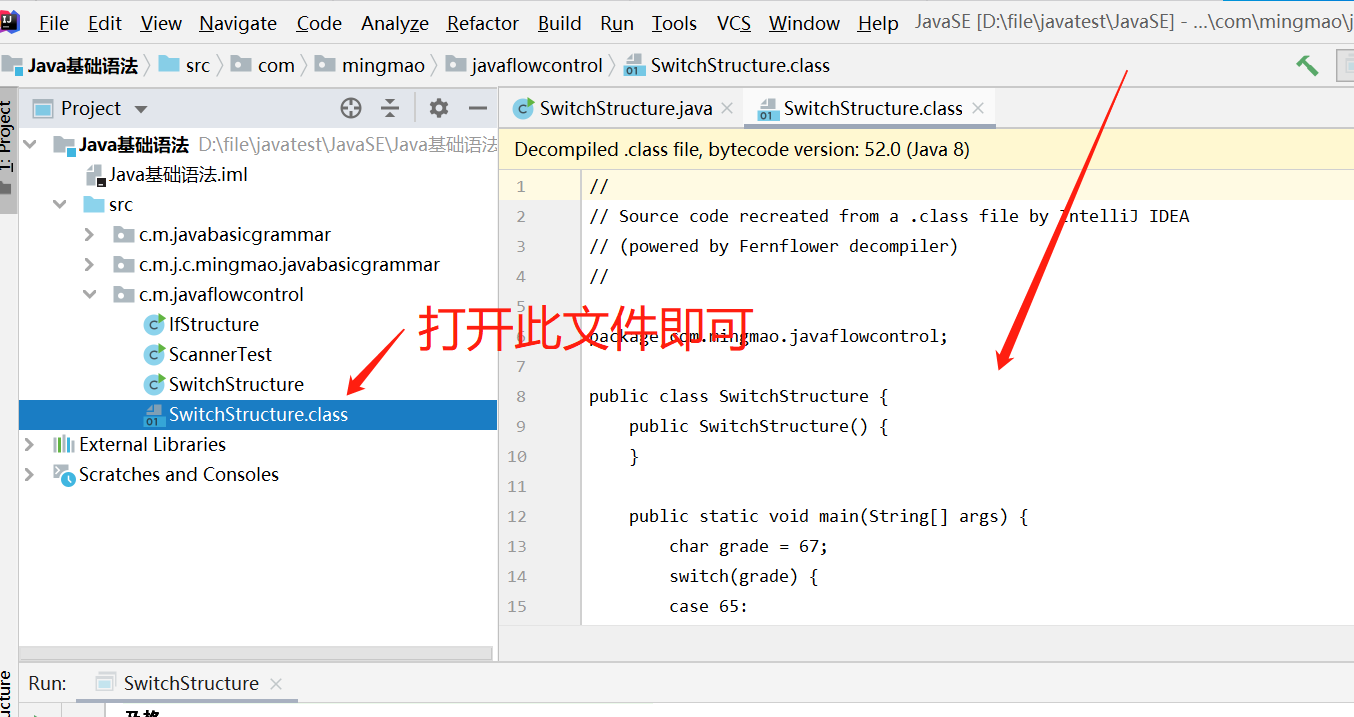
Task: Expand the c.m.javabasicgrammar package
Action: point(90,235)
